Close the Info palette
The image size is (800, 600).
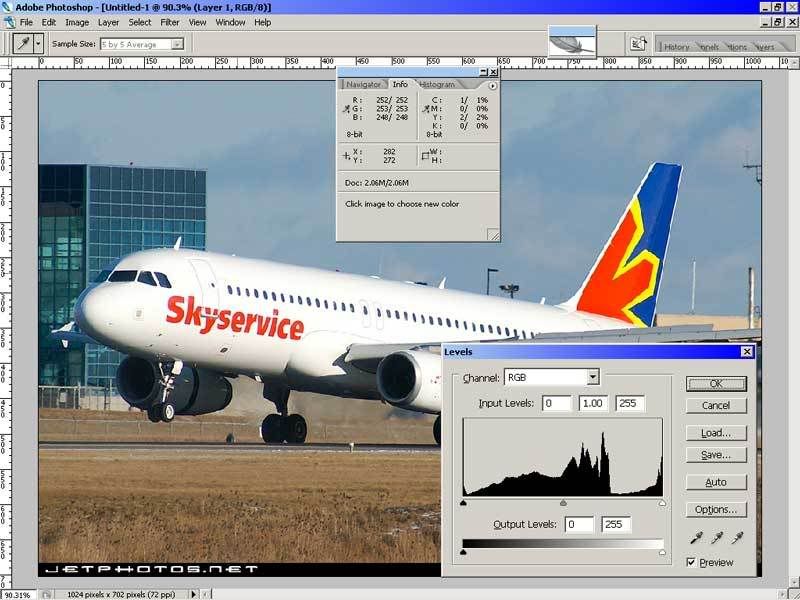tap(493, 72)
